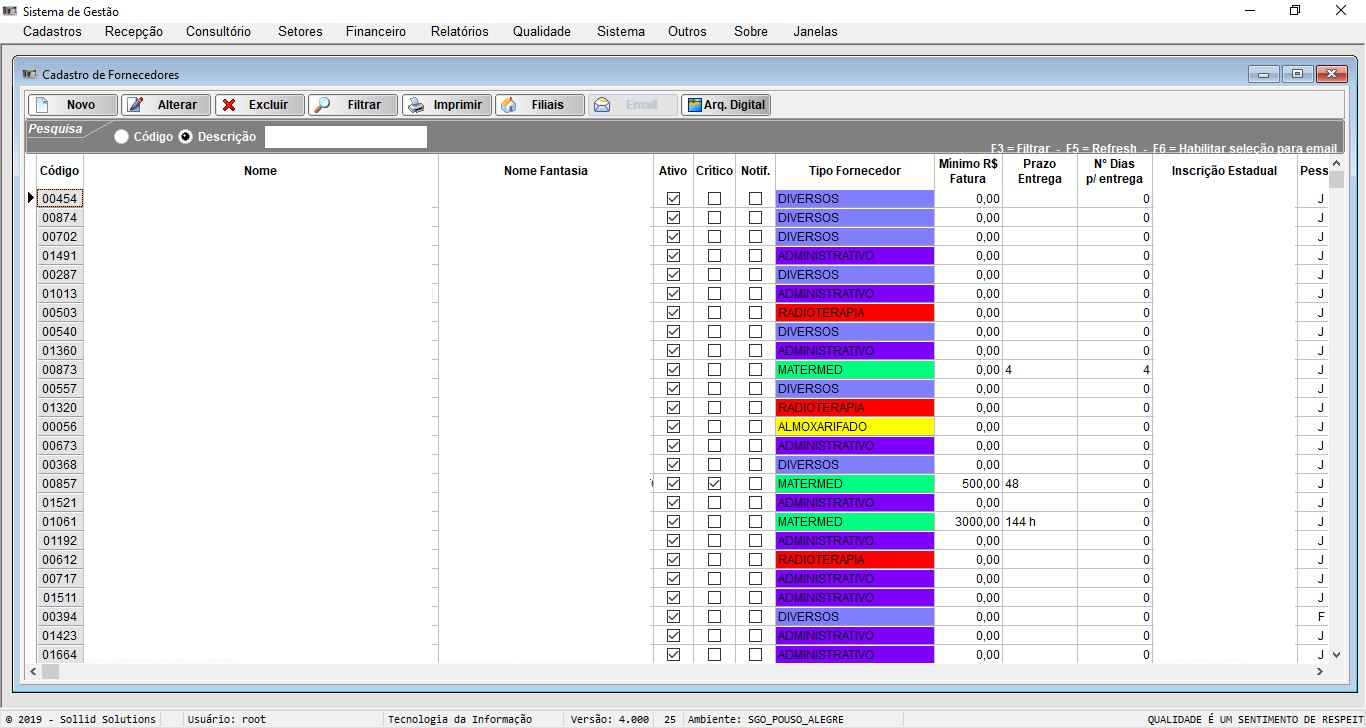Image resolution: width=1366 pixels, height=728 pixels.
Task: Open the Sistema menu
Action: tap(621, 32)
